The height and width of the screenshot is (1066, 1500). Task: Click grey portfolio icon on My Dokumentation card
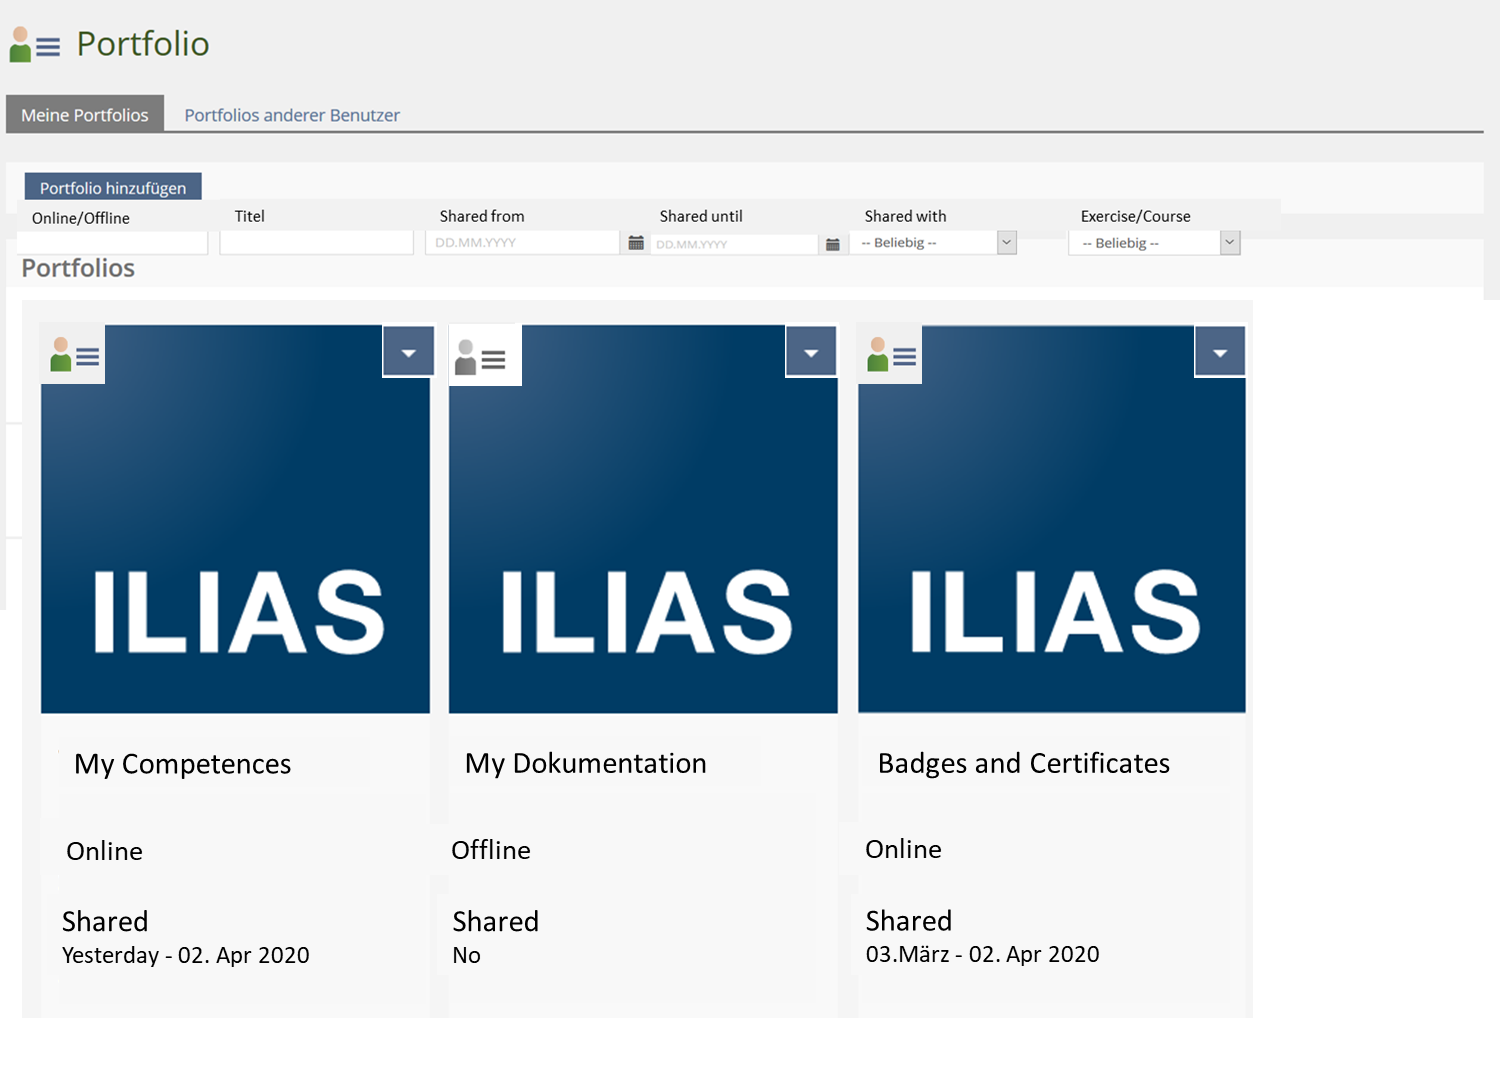(480, 357)
